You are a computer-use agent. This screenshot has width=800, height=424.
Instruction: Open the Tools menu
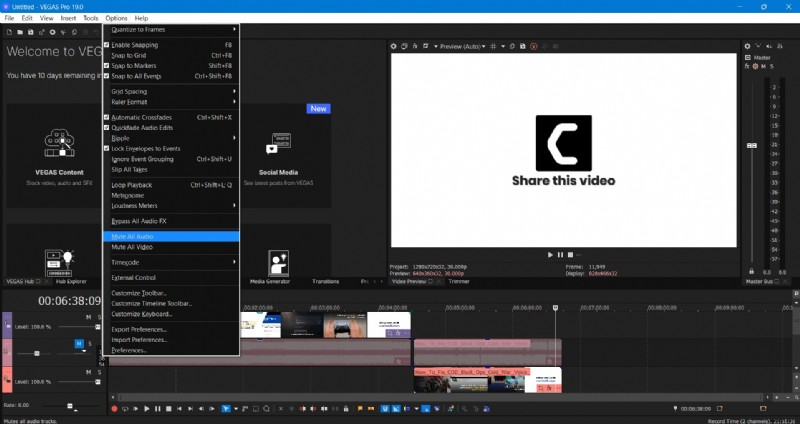click(x=90, y=18)
